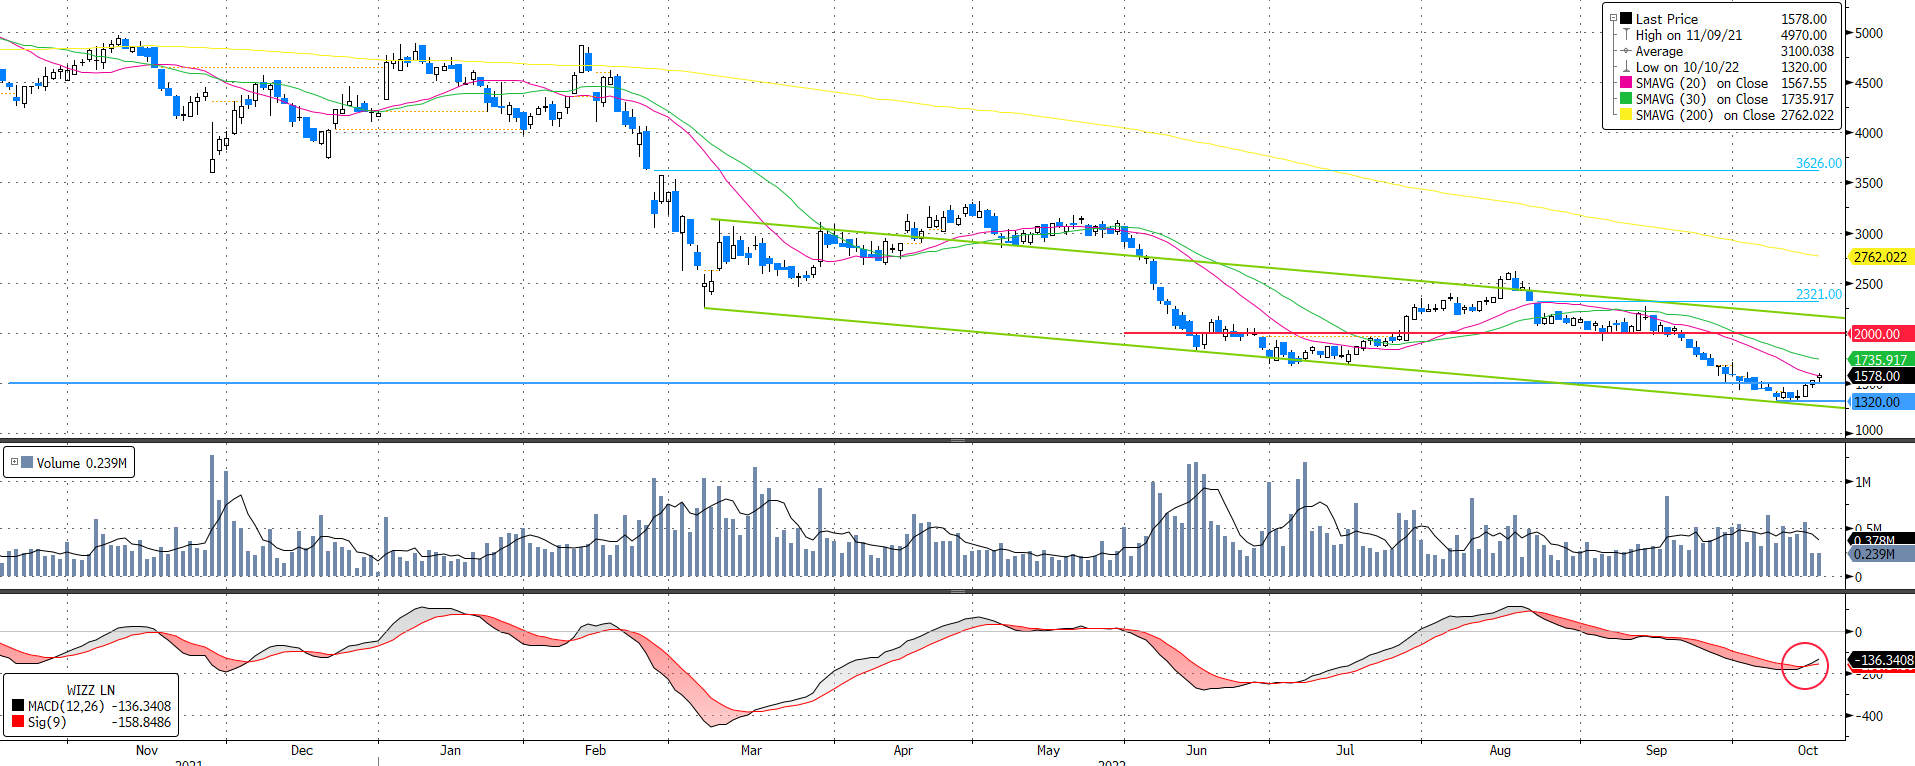The image size is (1915, 766).
Task: Click the 4000 price axis label
Action: click(x=1868, y=133)
